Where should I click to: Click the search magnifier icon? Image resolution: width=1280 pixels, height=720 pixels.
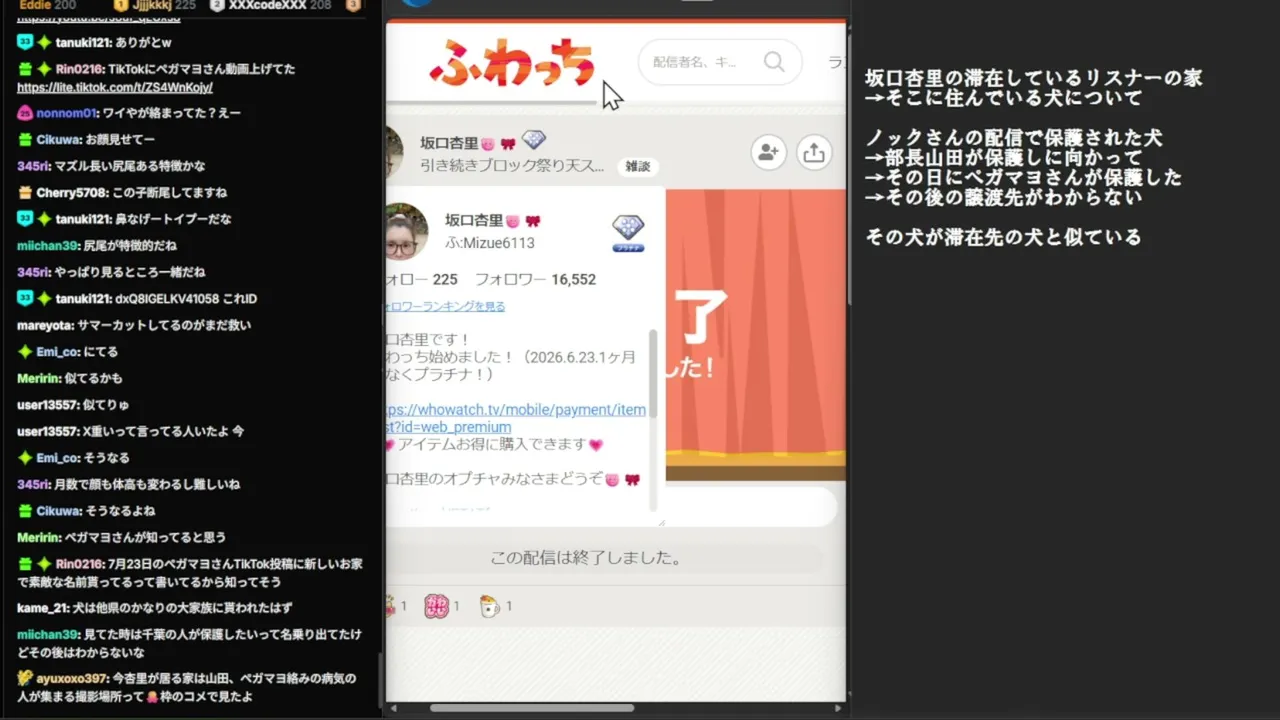pyautogui.click(x=774, y=62)
